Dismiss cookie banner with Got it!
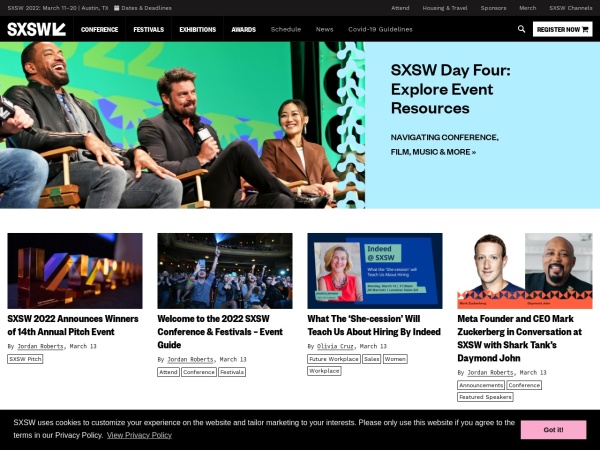Viewport: 600px width, 450px height. pyautogui.click(x=553, y=430)
